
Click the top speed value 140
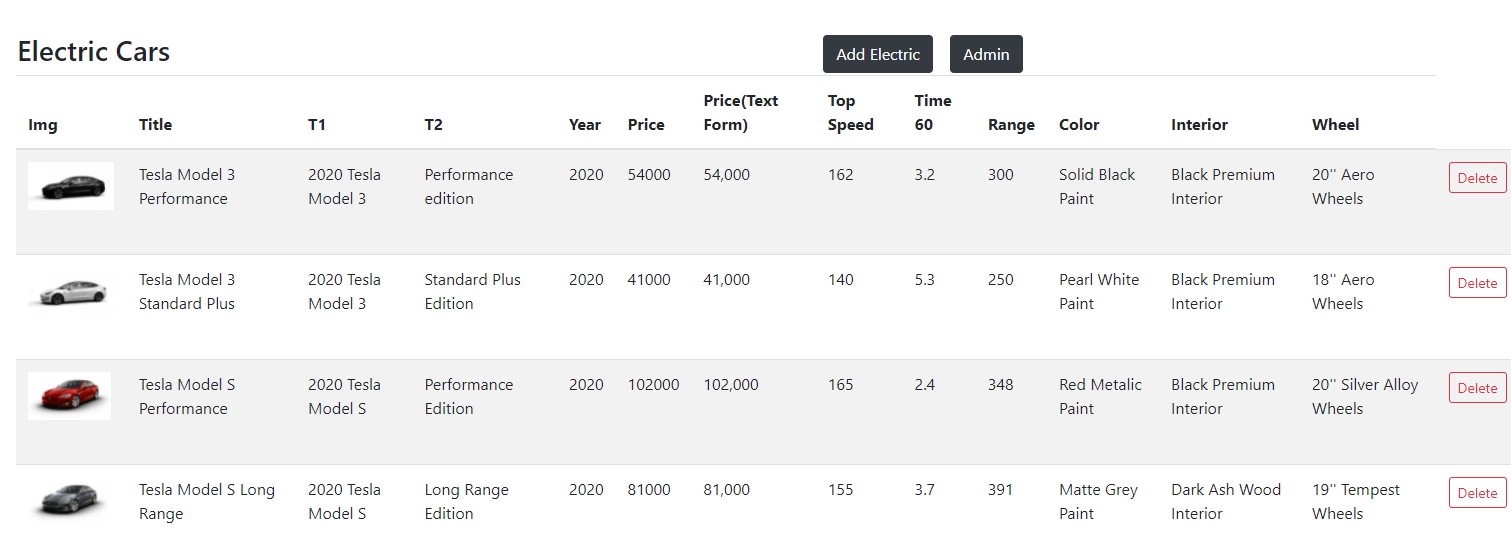point(841,279)
